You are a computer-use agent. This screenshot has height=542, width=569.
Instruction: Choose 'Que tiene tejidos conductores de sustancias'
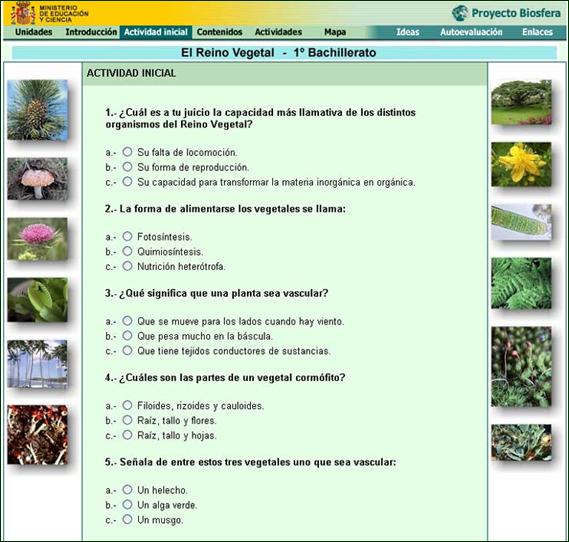tap(127, 350)
